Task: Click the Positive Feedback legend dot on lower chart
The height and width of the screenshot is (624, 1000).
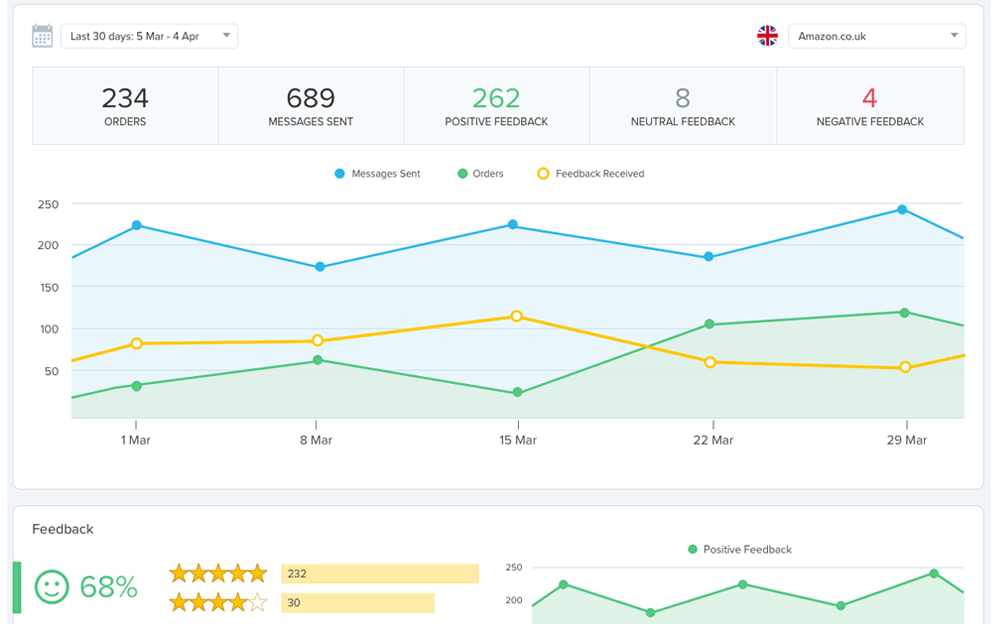Action: (693, 550)
